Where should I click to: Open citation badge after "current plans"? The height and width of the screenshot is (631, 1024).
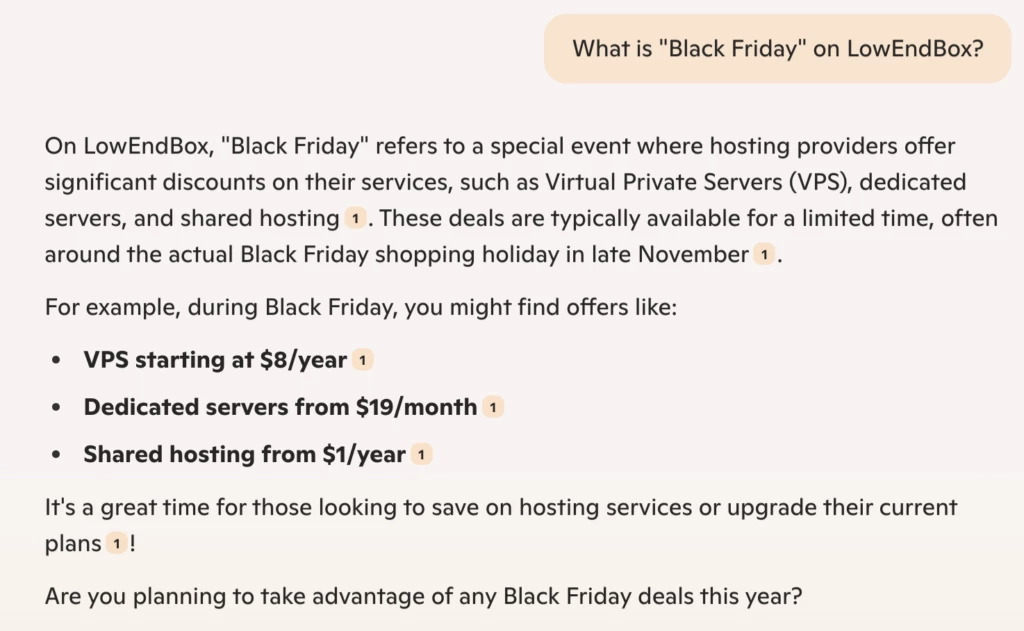tap(117, 544)
